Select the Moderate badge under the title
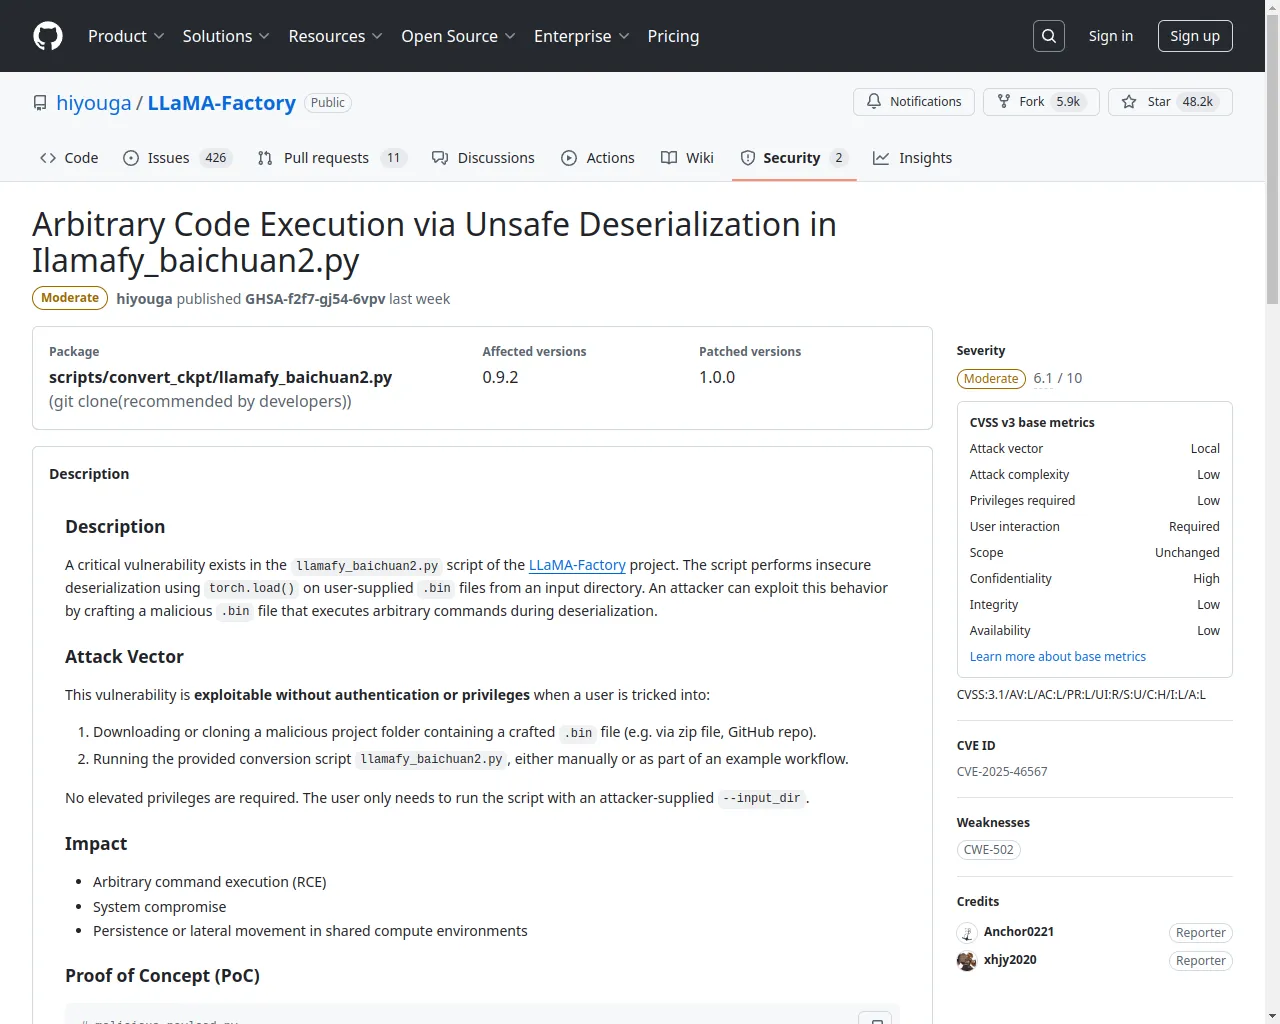This screenshot has height=1024, width=1280. click(70, 298)
